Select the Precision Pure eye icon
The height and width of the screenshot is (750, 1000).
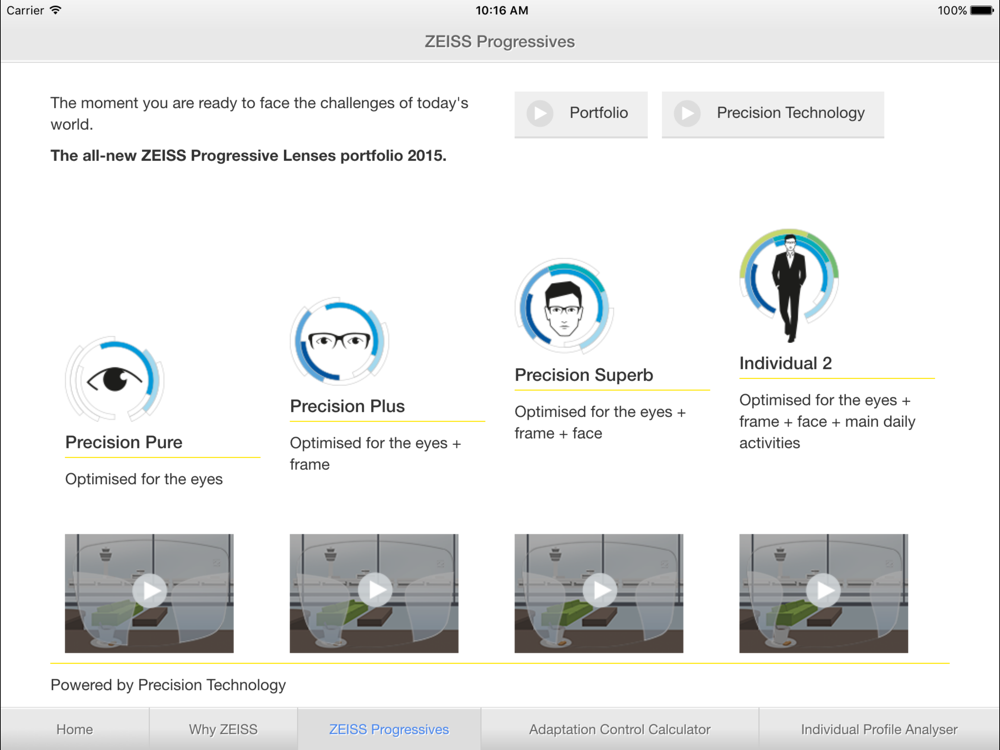[x=115, y=379]
